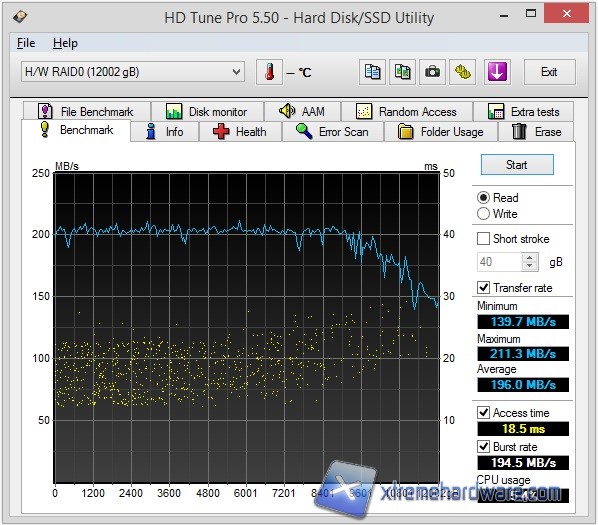Open options via the yellow gears icon
Viewport: 598px width, 525px height.
[463, 72]
